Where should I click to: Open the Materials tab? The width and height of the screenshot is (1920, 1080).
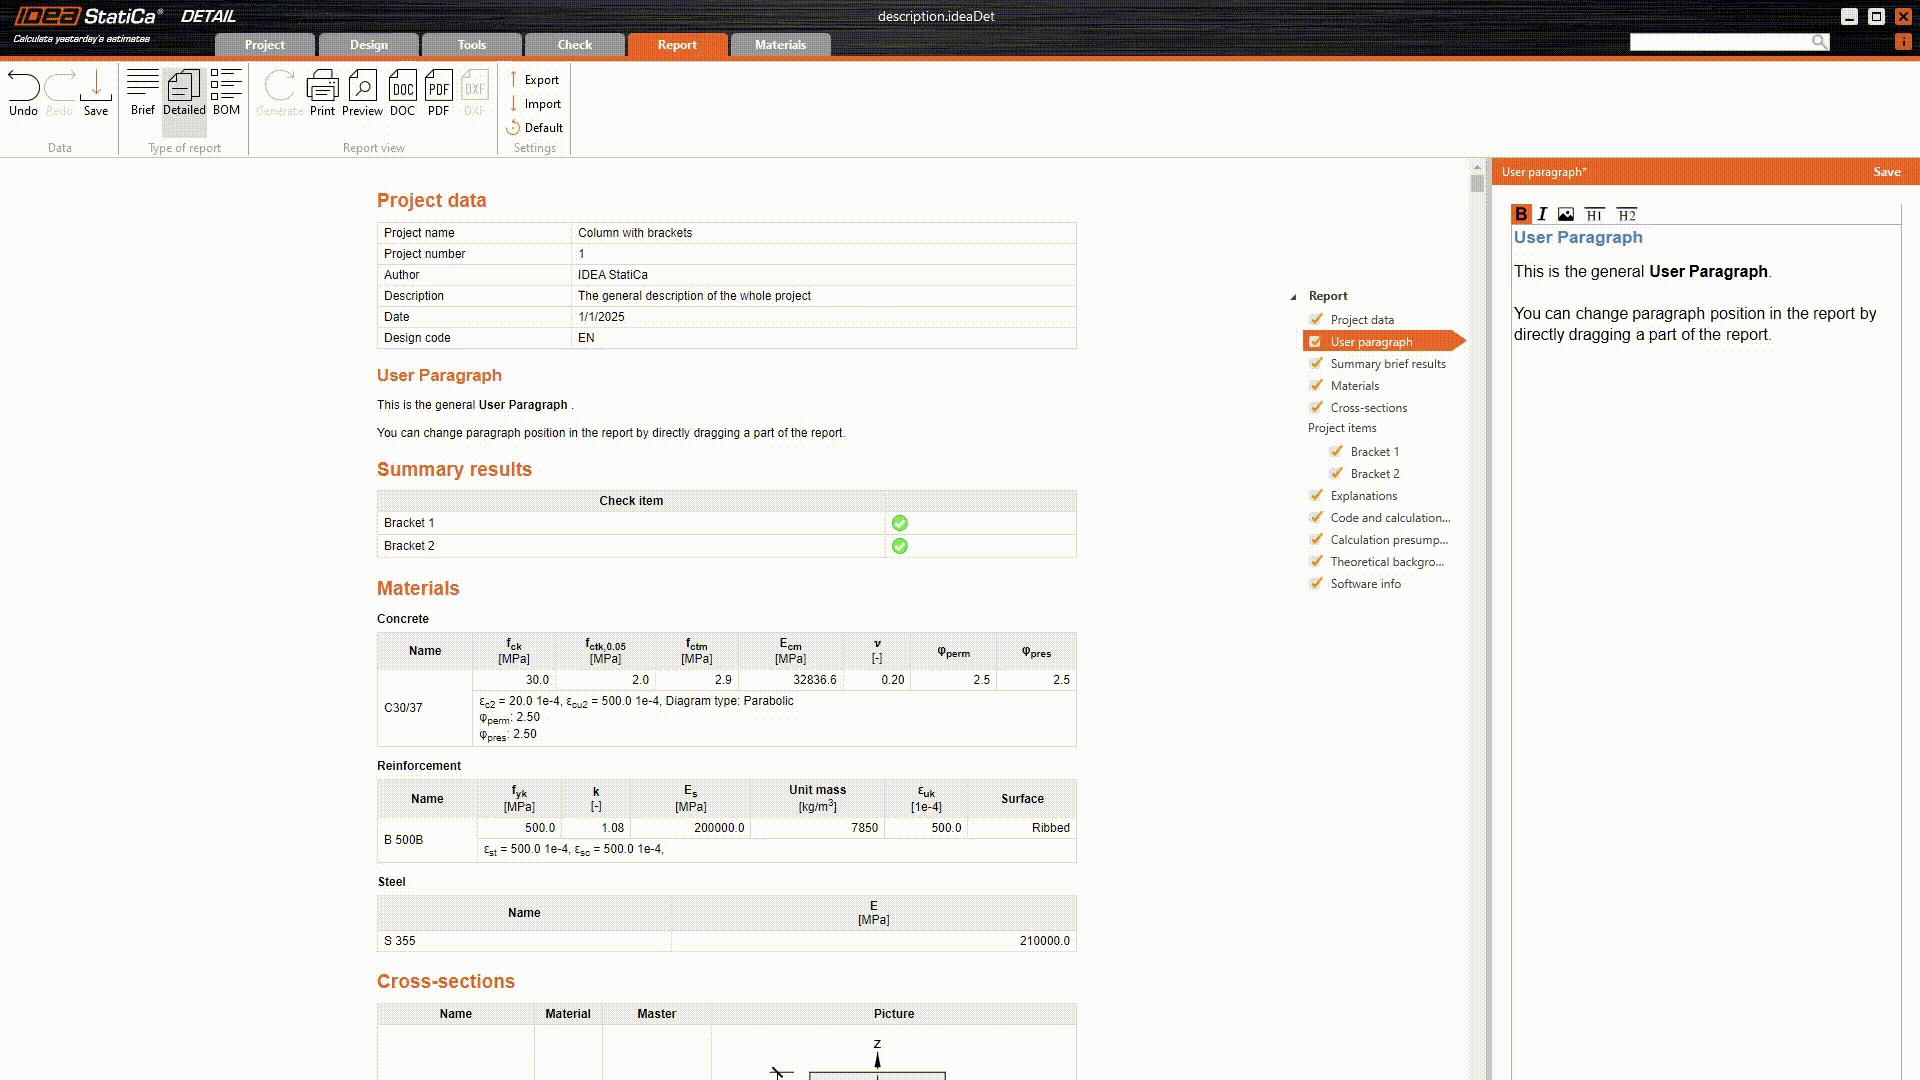(780, 45)
